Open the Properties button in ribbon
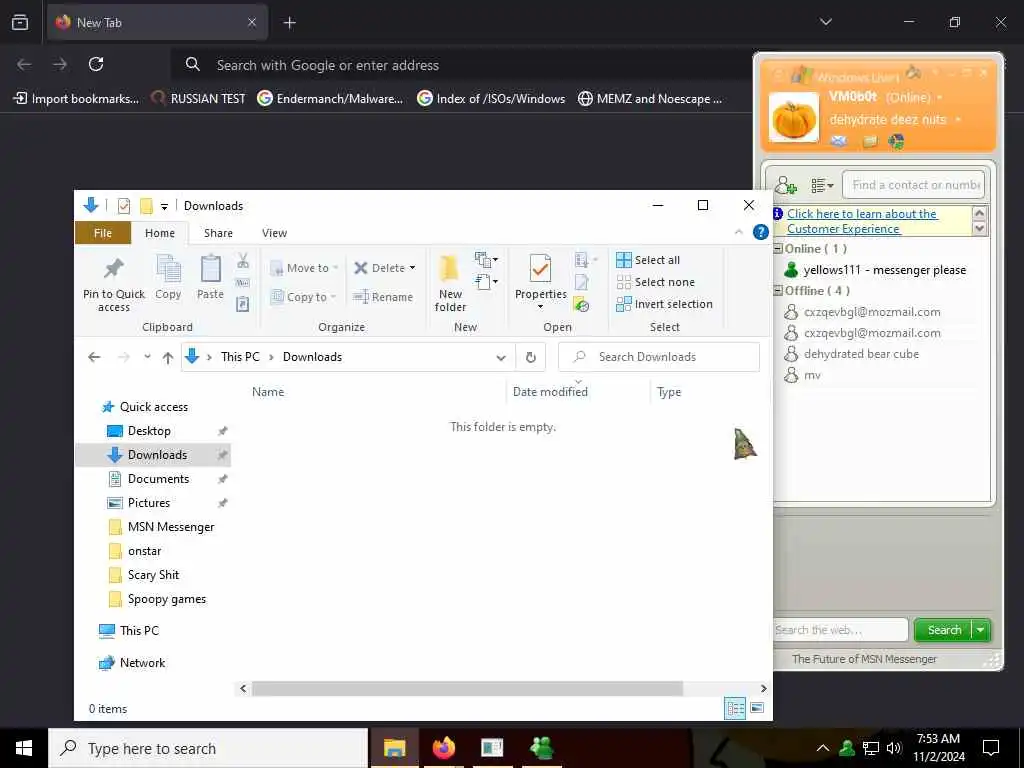 [x=540, y=281]
